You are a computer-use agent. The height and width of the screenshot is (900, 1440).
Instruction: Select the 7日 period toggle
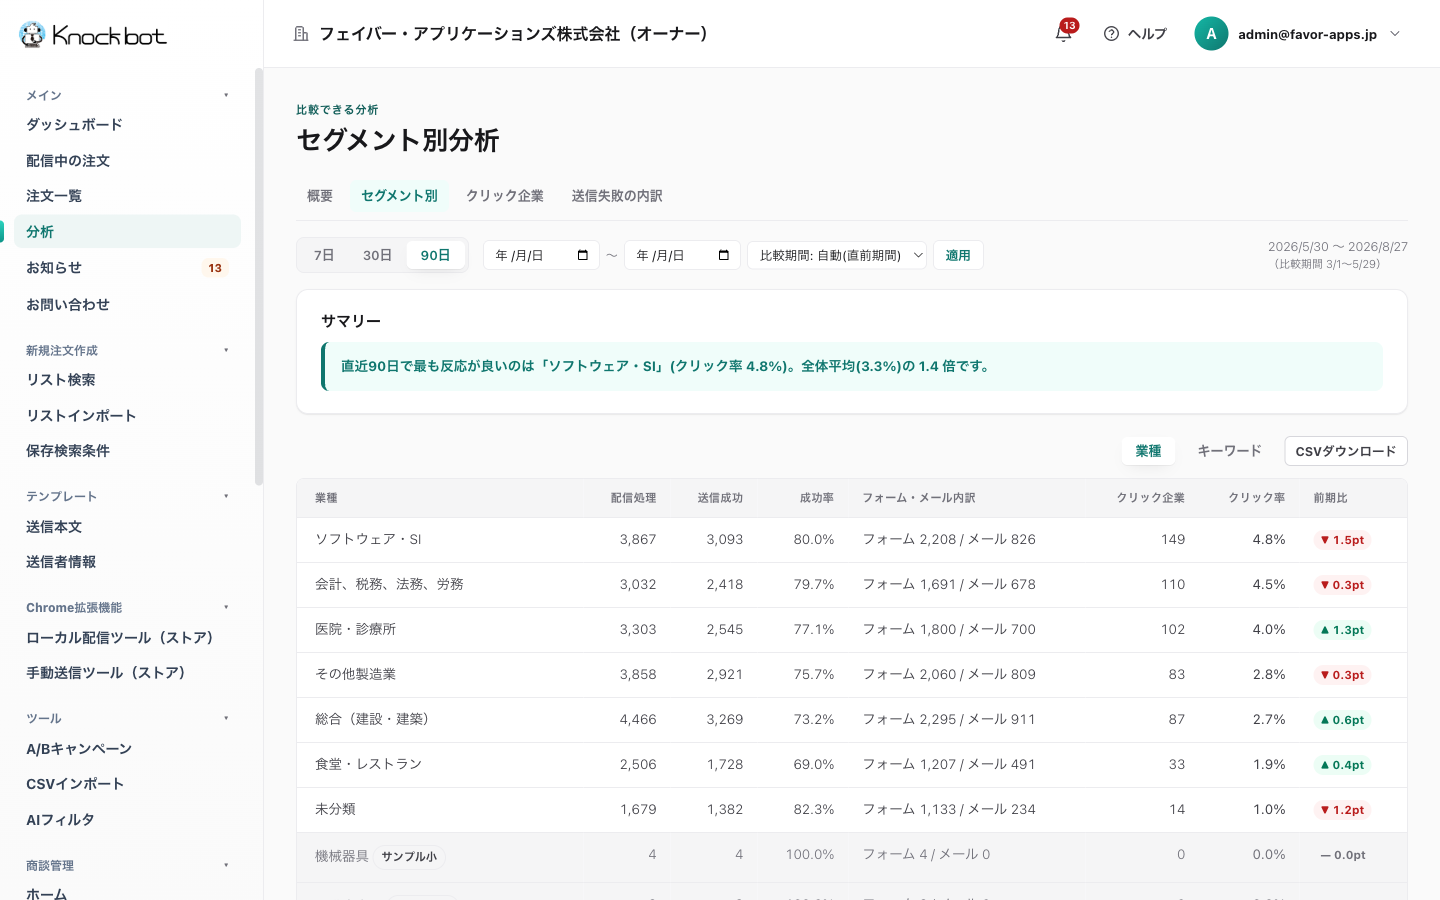click(324, 255)
